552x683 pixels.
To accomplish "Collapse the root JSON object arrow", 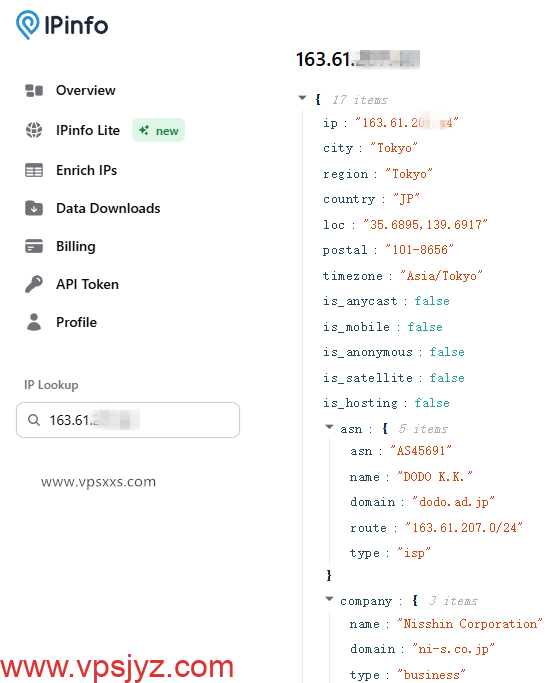I will (302, 98).
